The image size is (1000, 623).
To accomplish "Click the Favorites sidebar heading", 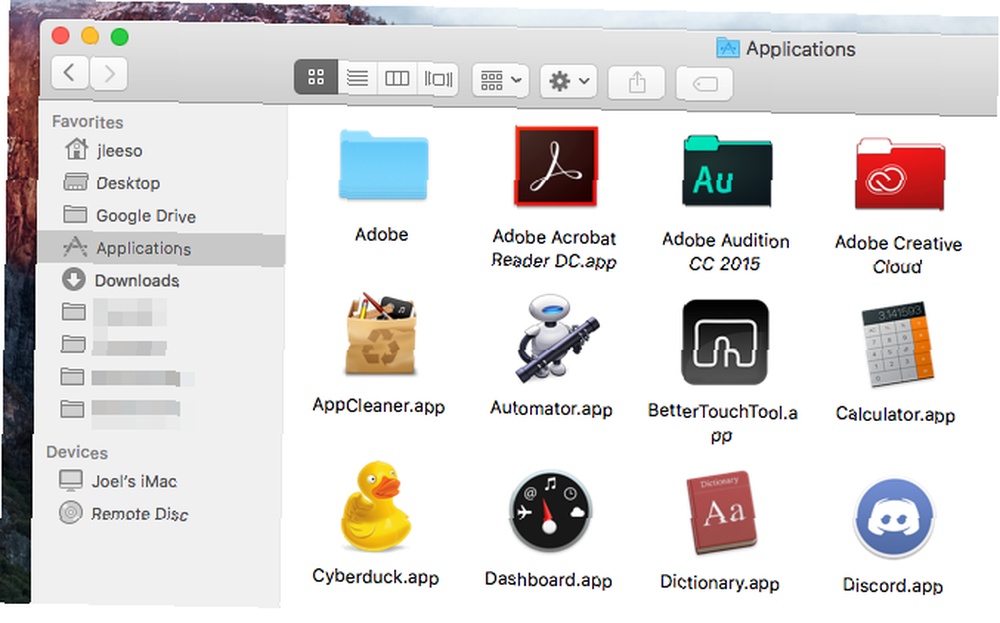I will [x=87, y=122].
